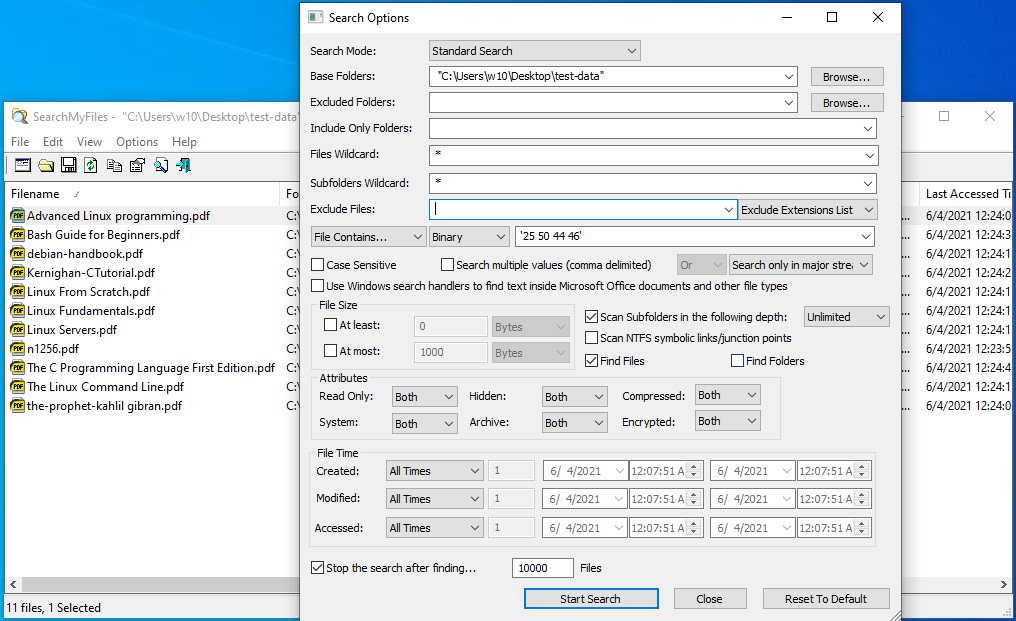The width and height of the screenshot is (1016, 621).
Task: Click the floppy disk save icon in SearchMyFiles toolbar
Action: [68, 165]
